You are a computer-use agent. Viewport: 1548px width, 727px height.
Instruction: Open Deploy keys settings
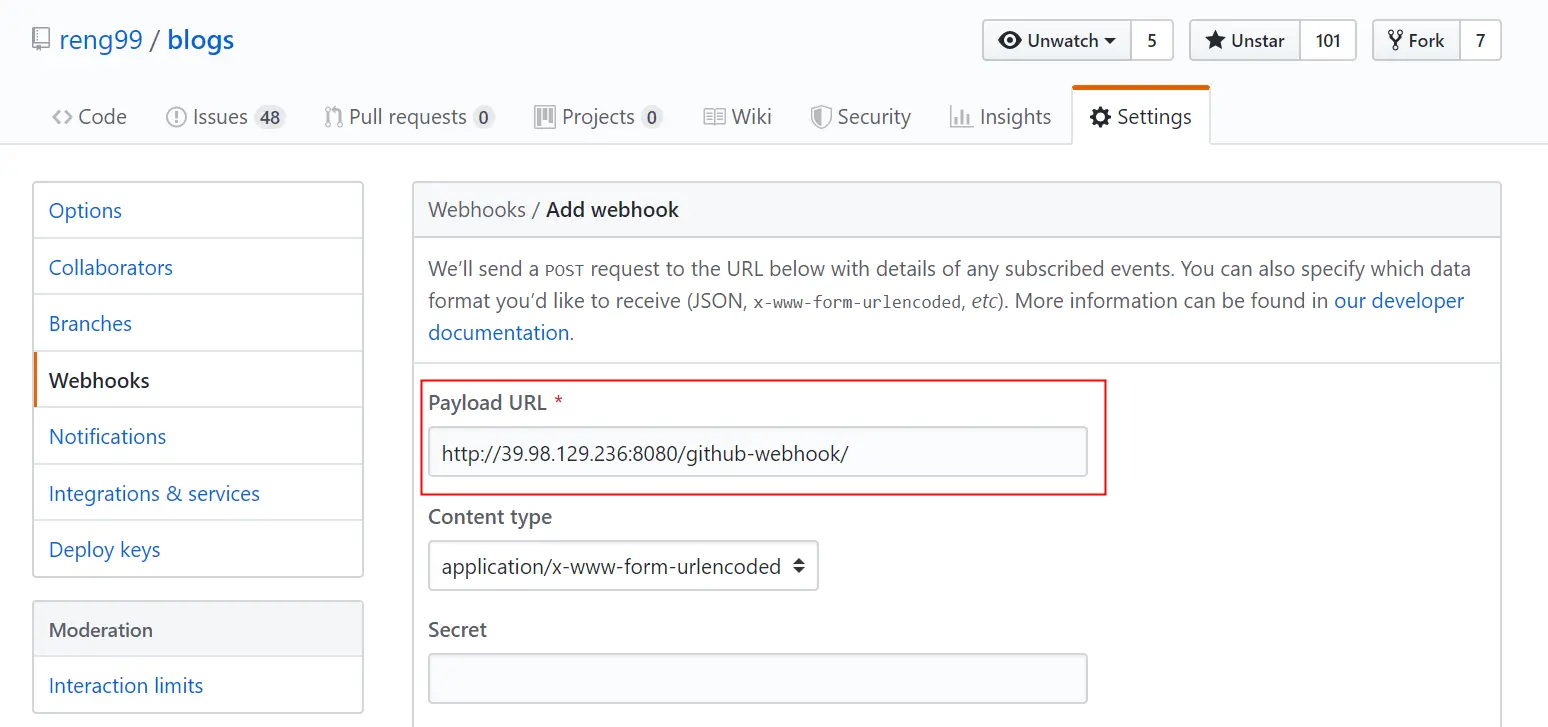point(198,549)
